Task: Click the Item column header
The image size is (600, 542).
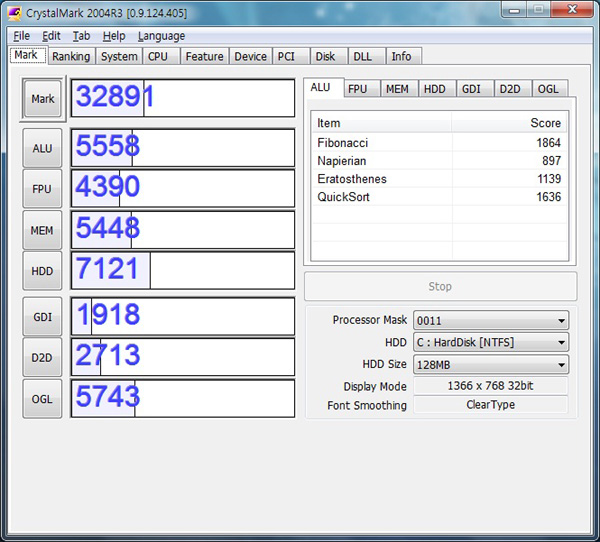Action: pos(382,123)
